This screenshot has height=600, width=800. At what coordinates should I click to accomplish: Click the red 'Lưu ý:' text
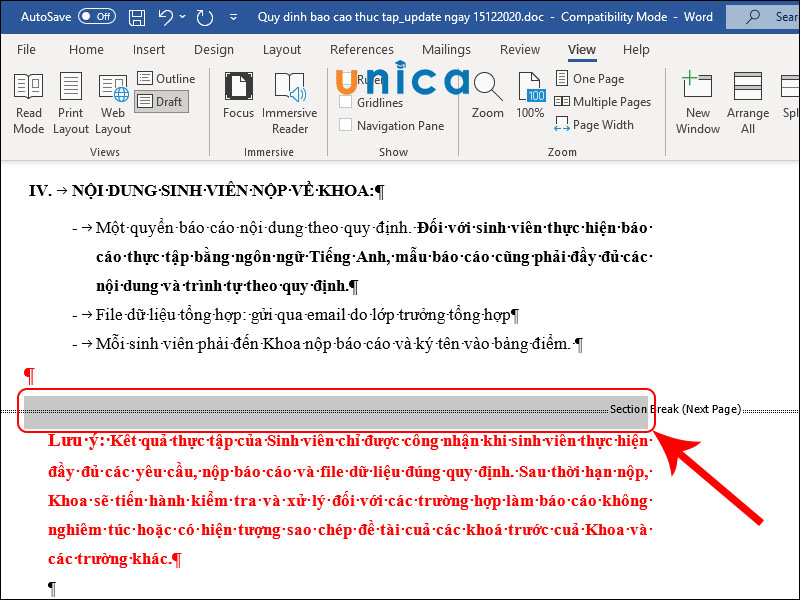77,442
